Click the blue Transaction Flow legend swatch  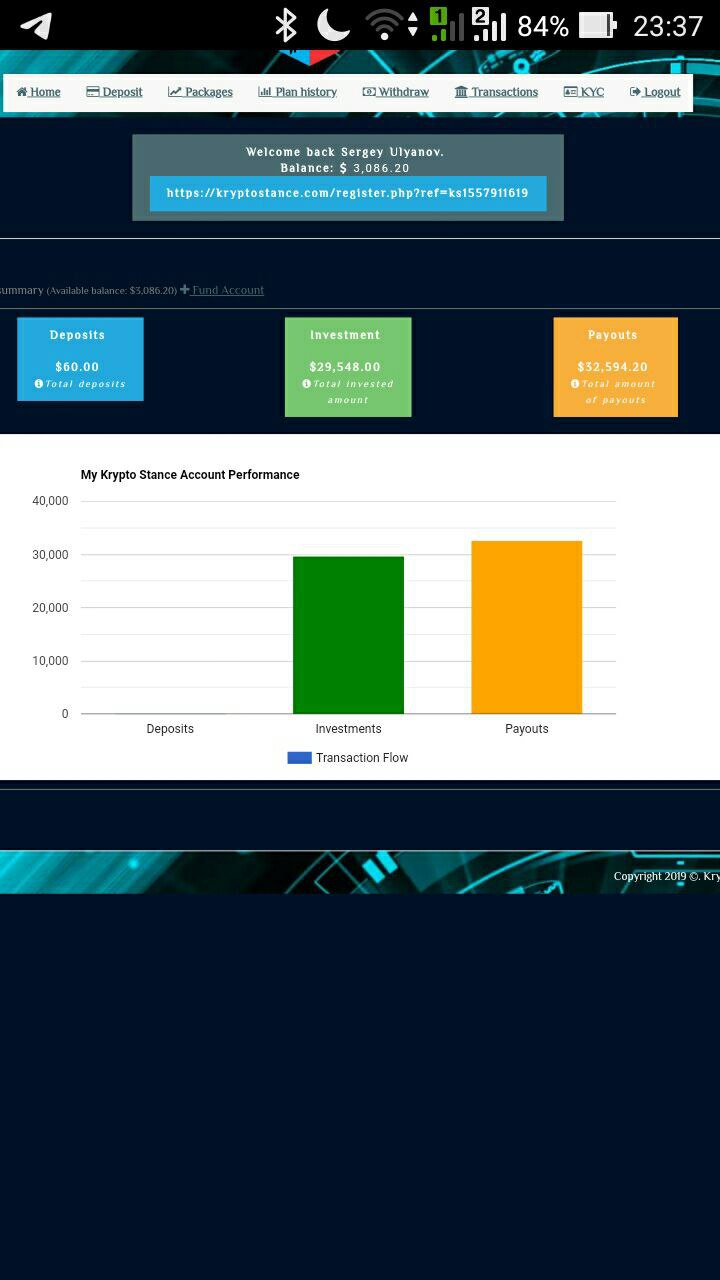[299, 758]
